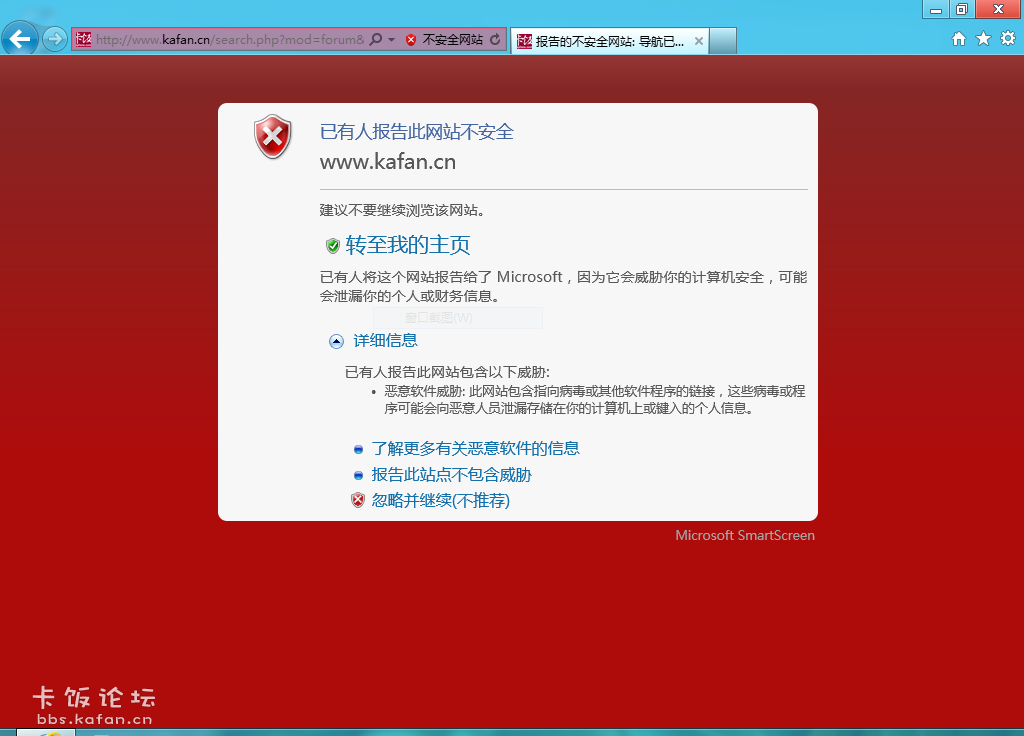1024x736 pixels.
Task: Restore down the browser window
Action: [961, 9]
